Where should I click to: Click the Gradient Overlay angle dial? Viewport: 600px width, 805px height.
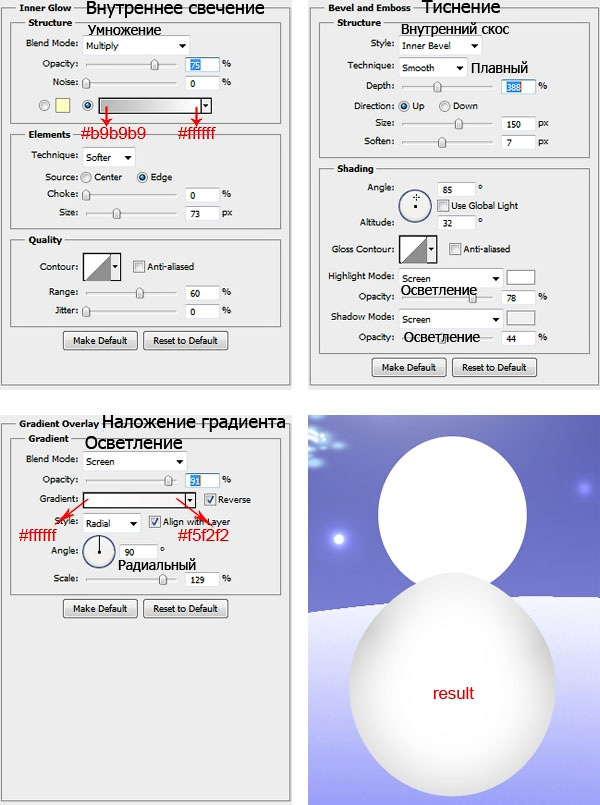point(99,551)
